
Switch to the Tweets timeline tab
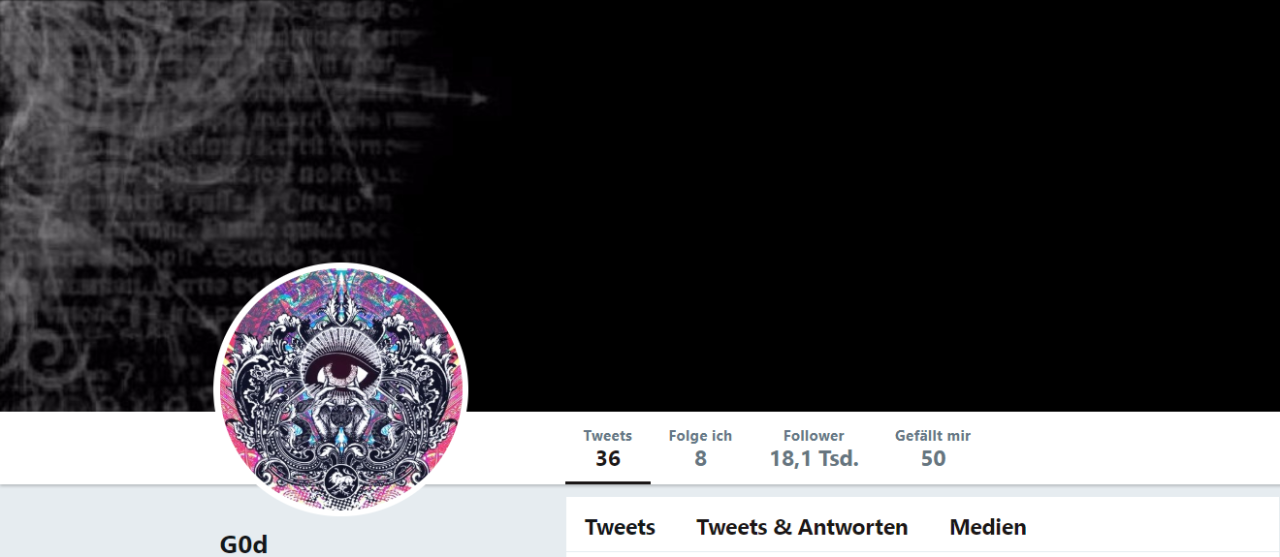(620, 527)
